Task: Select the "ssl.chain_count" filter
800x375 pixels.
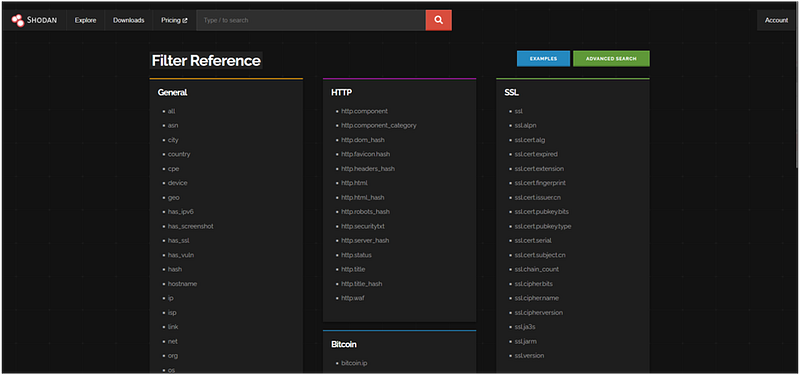Action: click(x=537, y=269)
